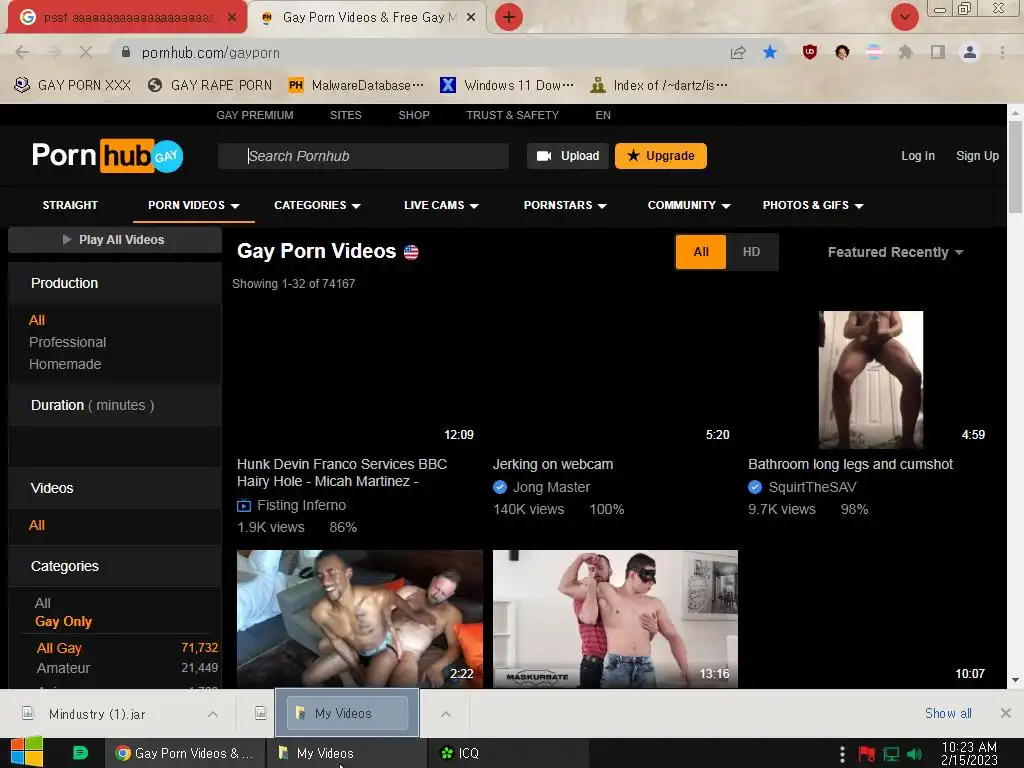Click the orange Upgrade star button

tap(660, 156)
